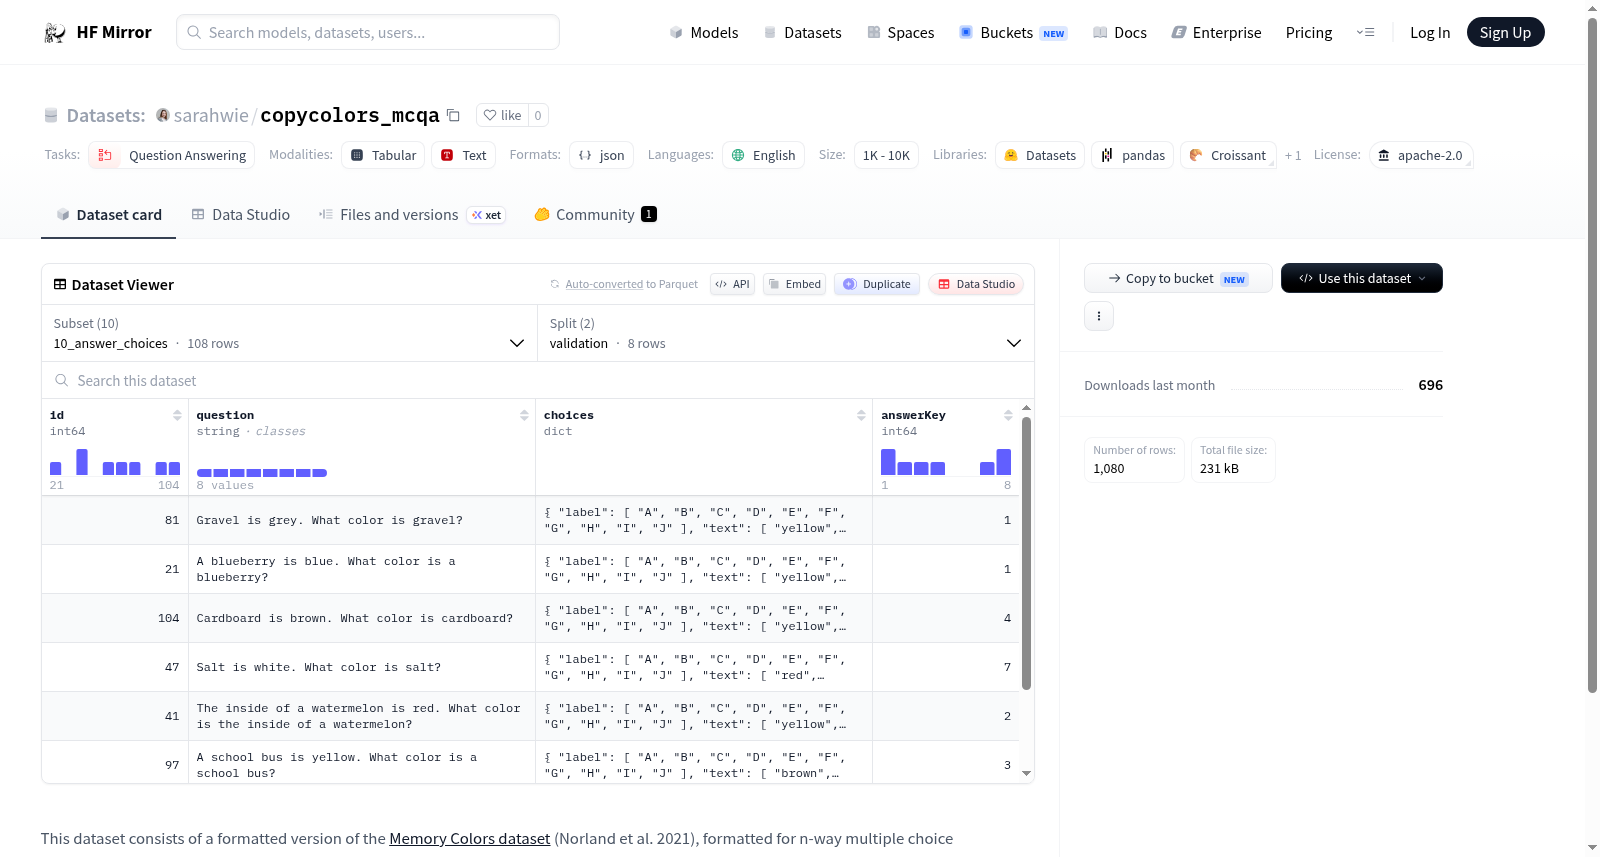Switch to the Data Studio tab
Screen dimensions: 1600x857
241,215
